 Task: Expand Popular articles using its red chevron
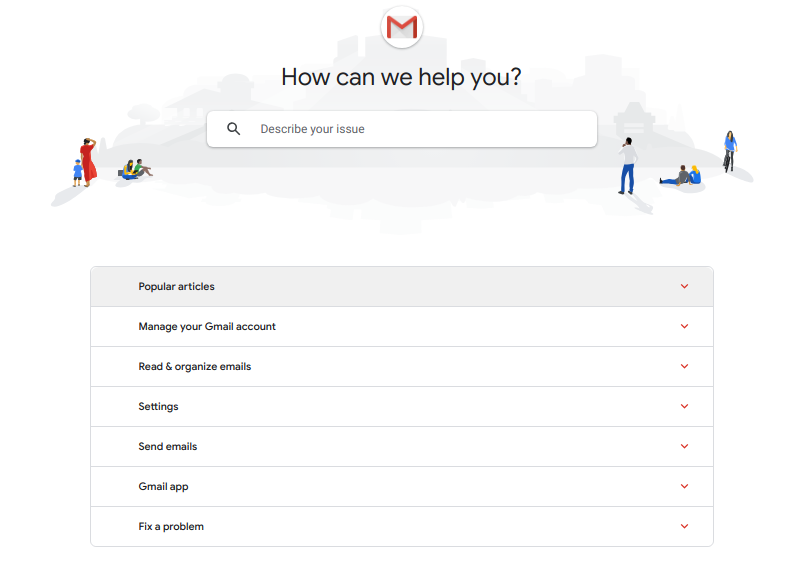[684, 286]
